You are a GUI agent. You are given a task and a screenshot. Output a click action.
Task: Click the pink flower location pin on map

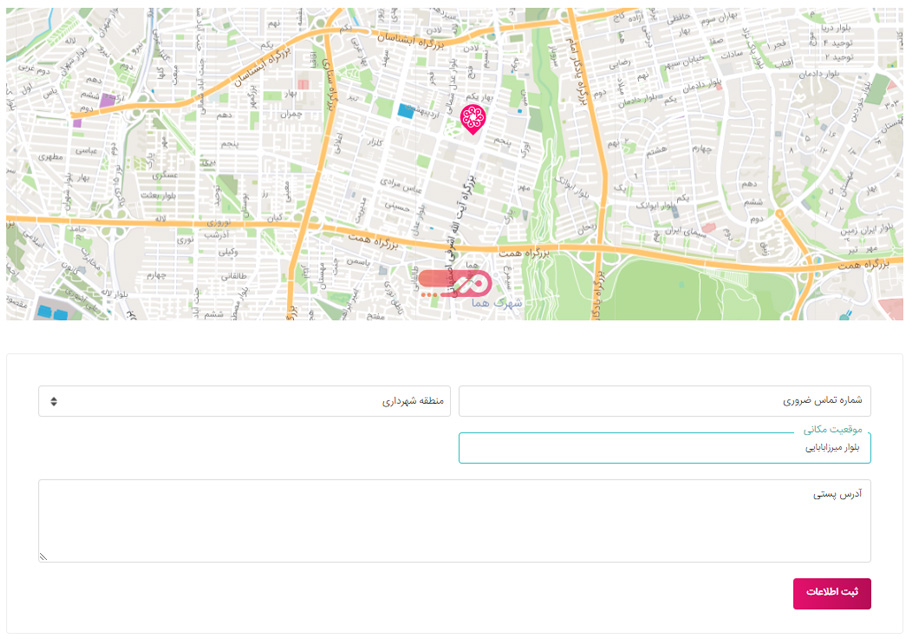(472, 118)
